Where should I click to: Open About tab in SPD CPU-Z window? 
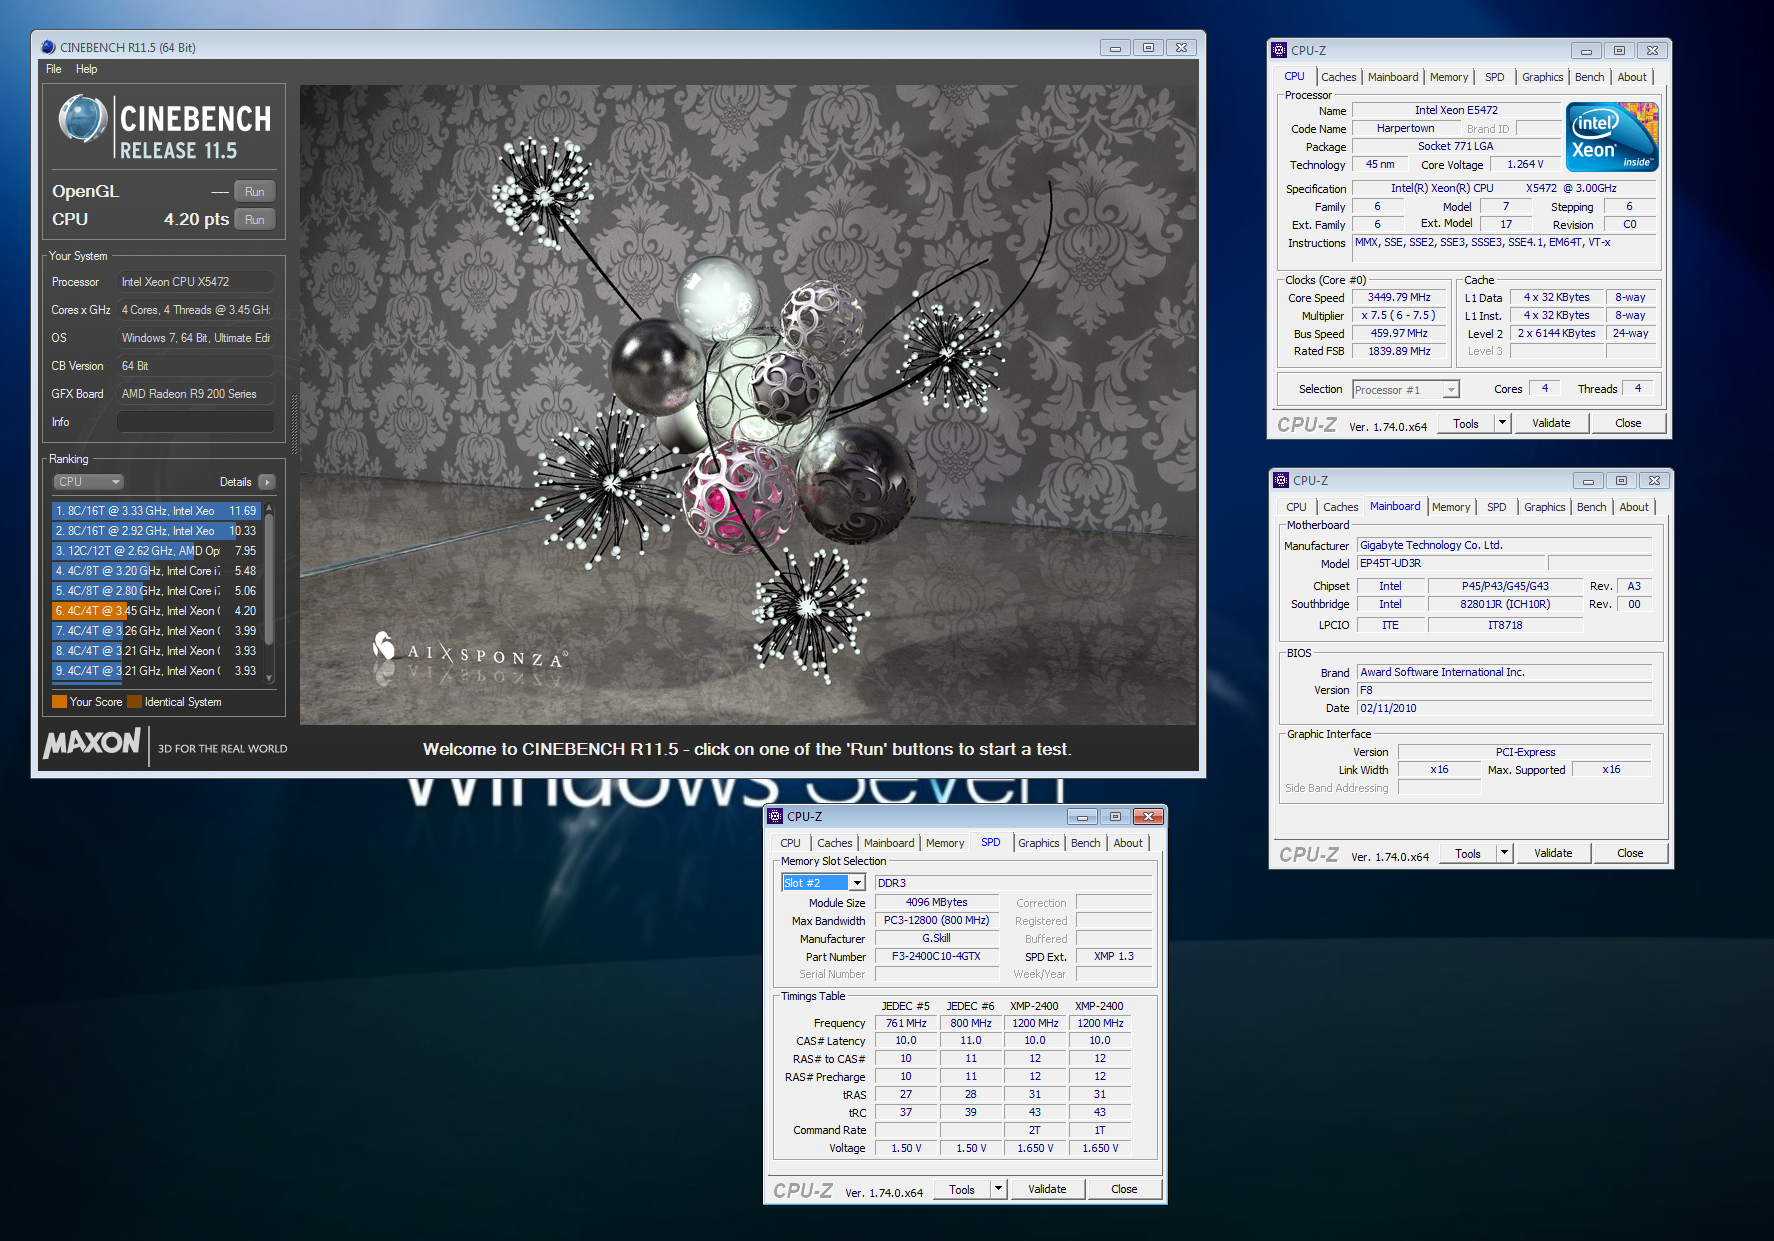pyautogui.click(x=1128, y=843)
